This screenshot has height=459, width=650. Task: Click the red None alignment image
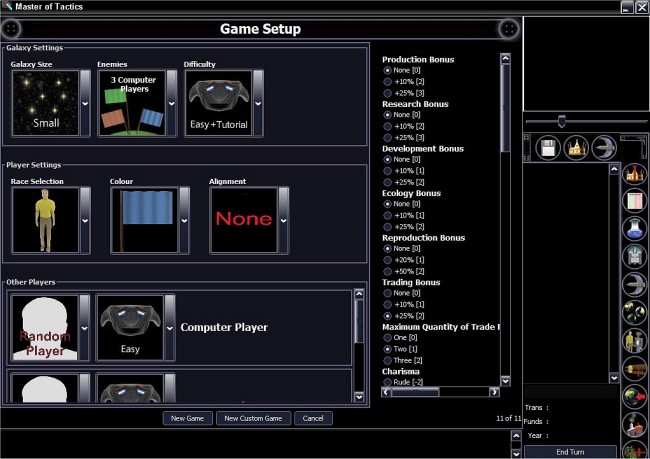tap(244, 220)
